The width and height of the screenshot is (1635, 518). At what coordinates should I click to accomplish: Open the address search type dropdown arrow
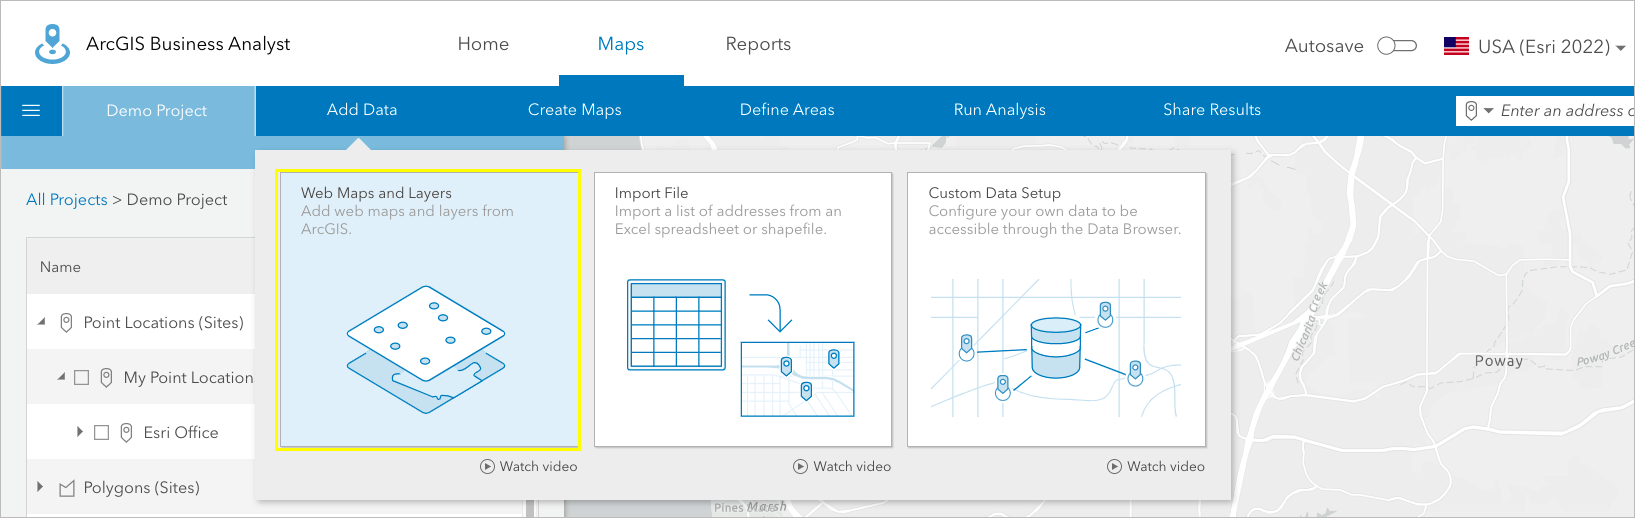1488,111
